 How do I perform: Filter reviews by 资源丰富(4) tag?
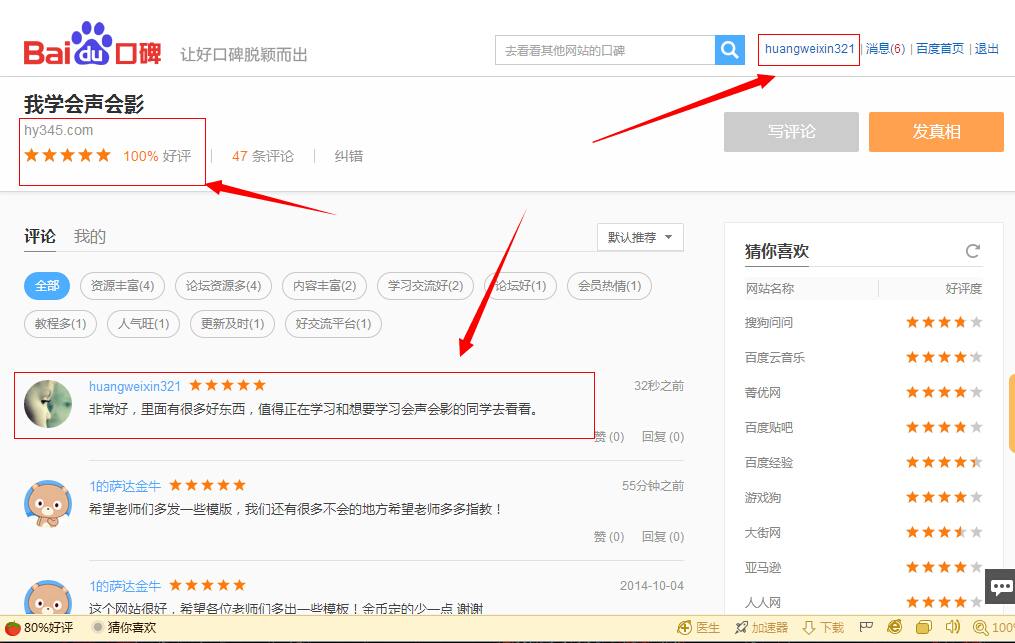[x=122, y=286]
